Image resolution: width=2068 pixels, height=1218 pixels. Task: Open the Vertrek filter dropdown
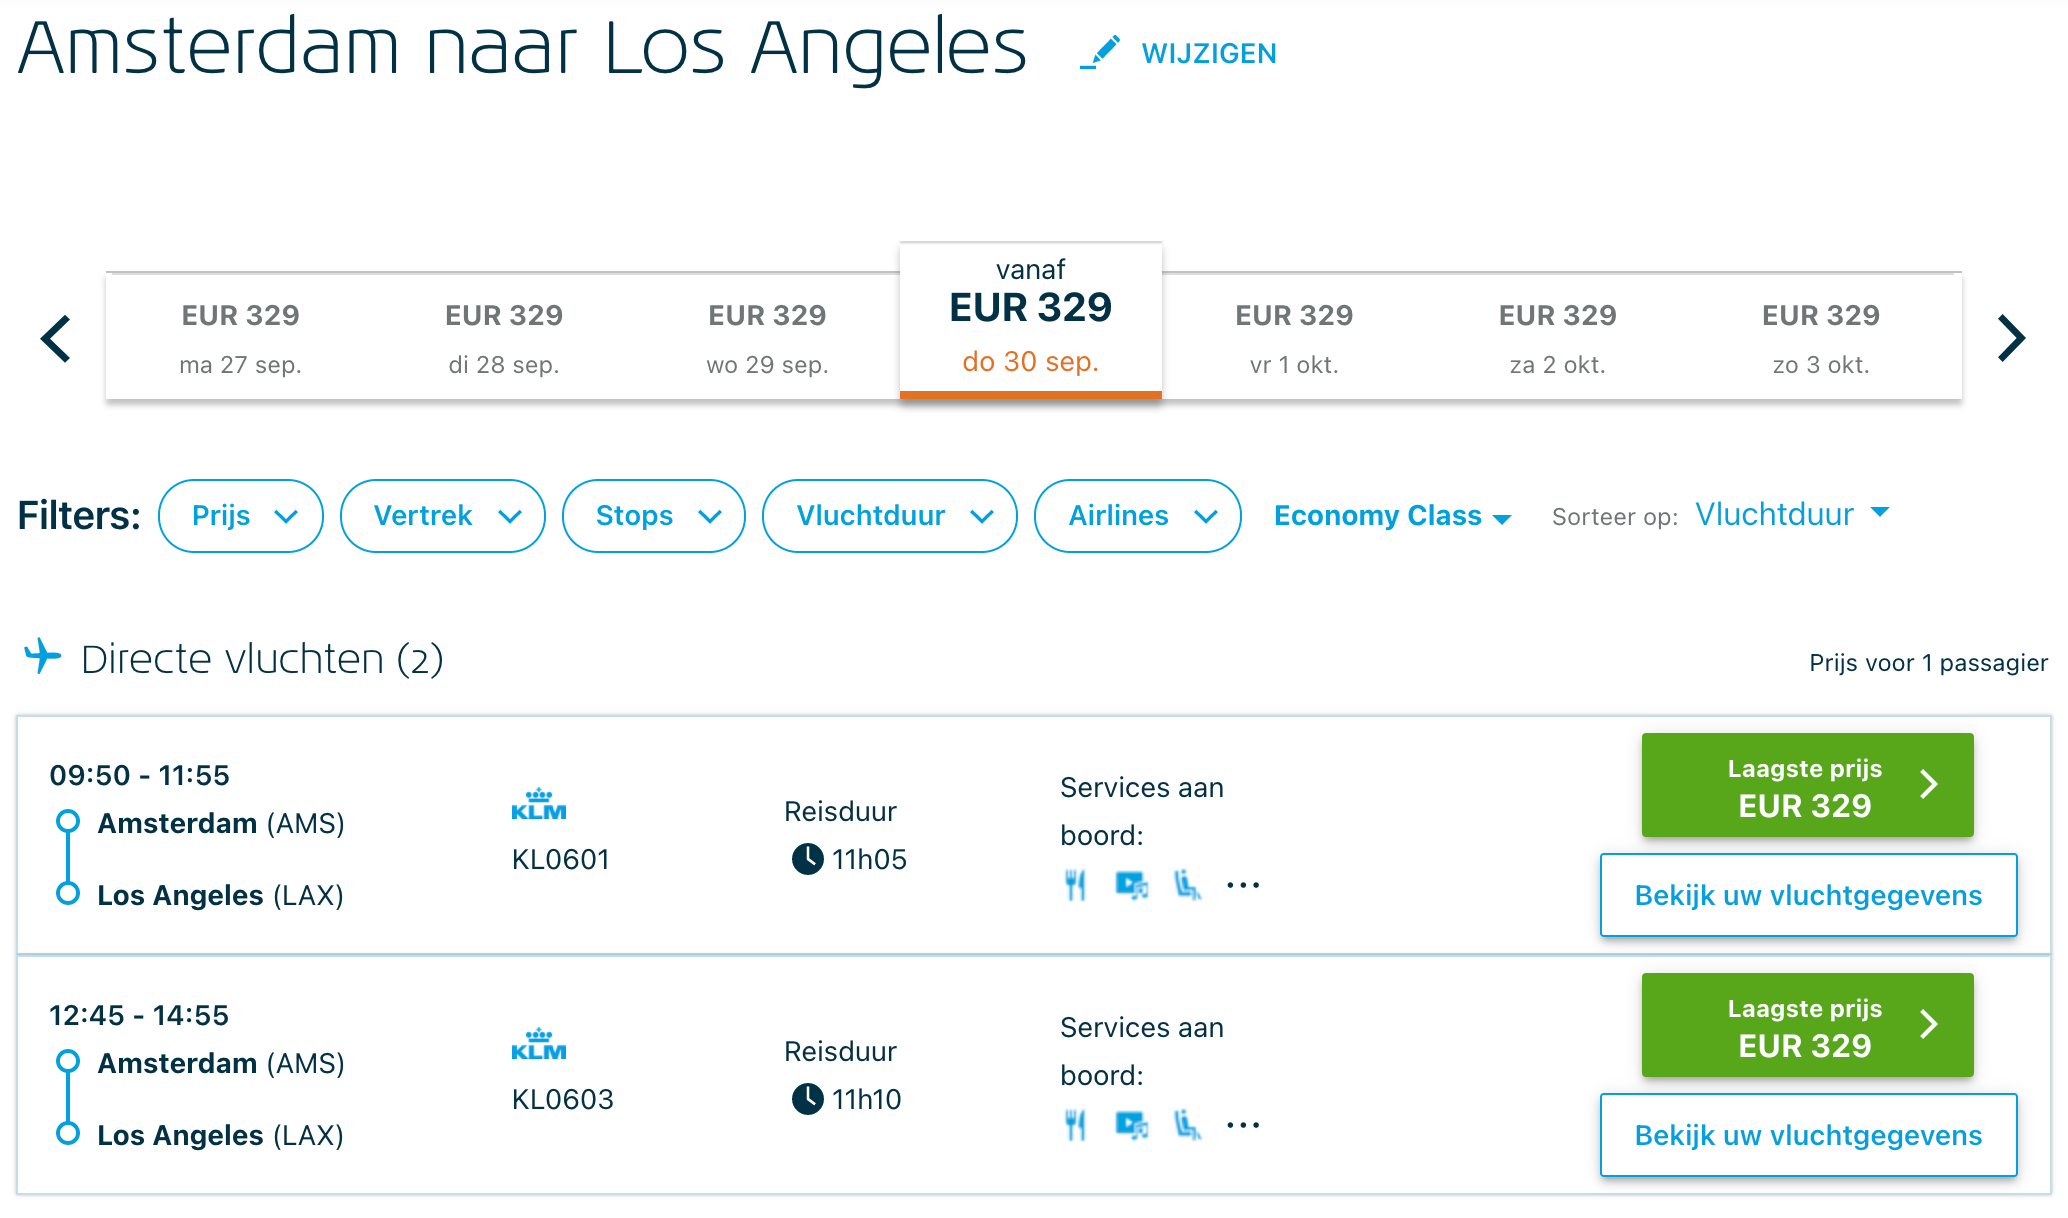[443, 516]
